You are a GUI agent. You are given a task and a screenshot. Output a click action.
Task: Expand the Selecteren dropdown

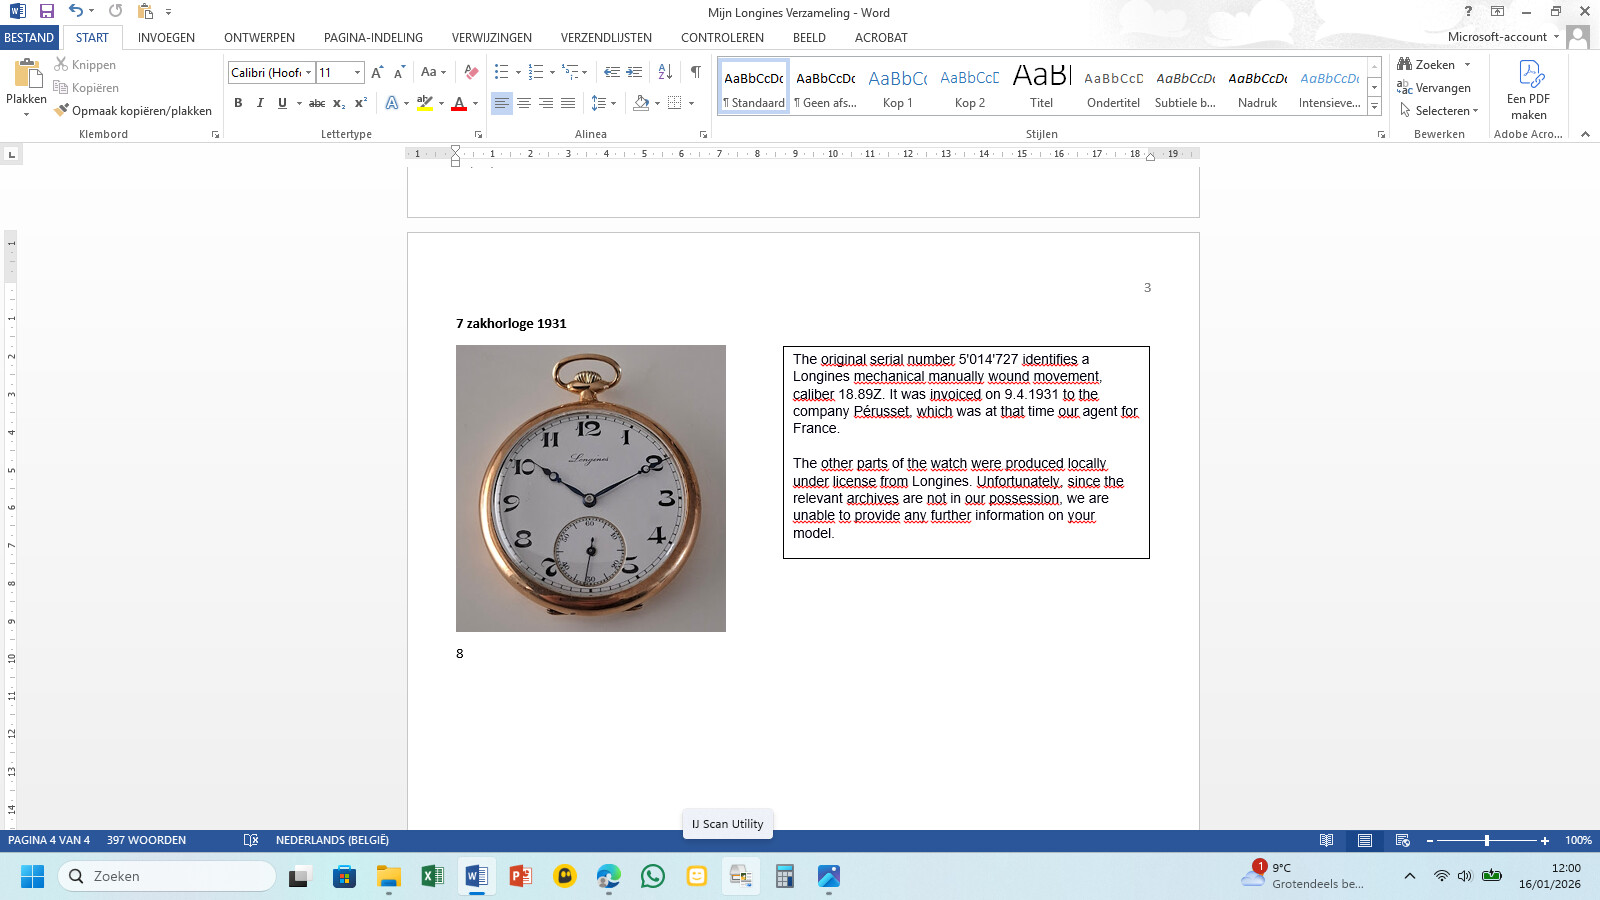point(1475,111)
